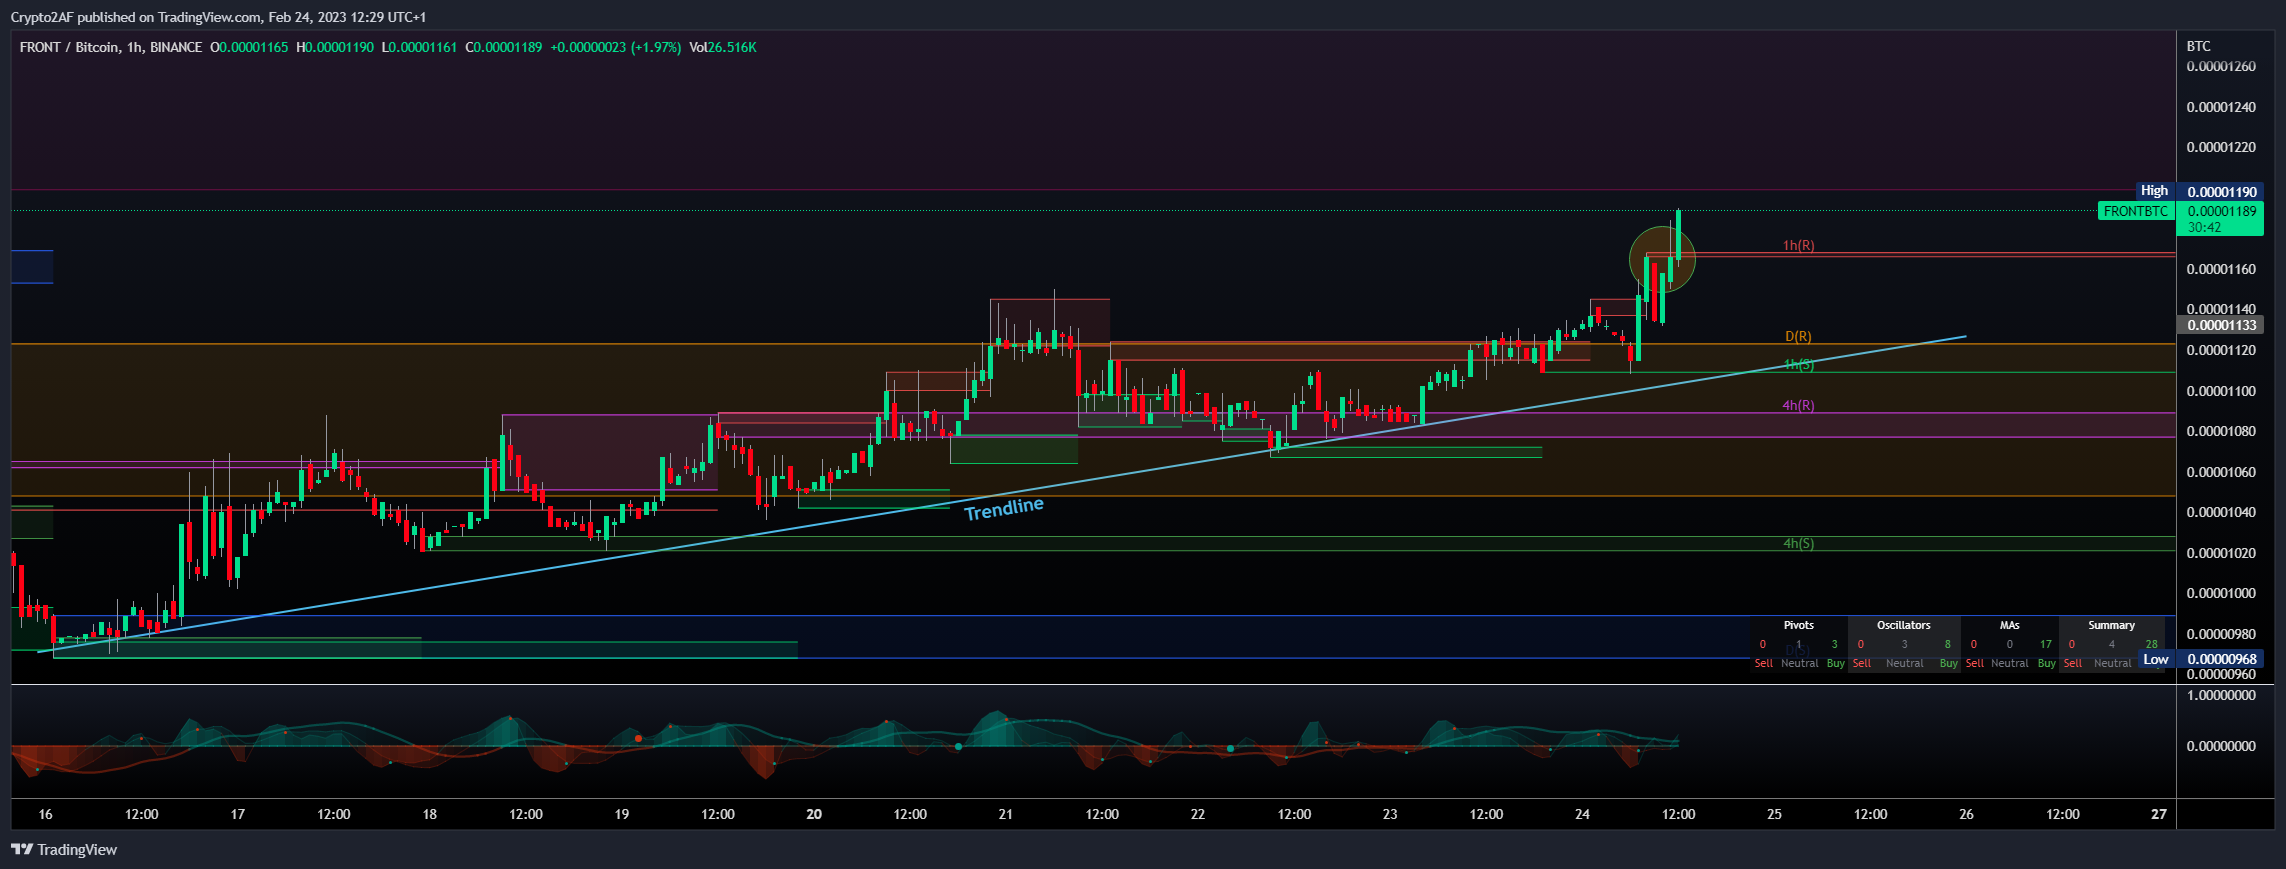The image size is (2286, 869).
Task: Click the green 1h(S) support label
Action: click(1798, 365)
